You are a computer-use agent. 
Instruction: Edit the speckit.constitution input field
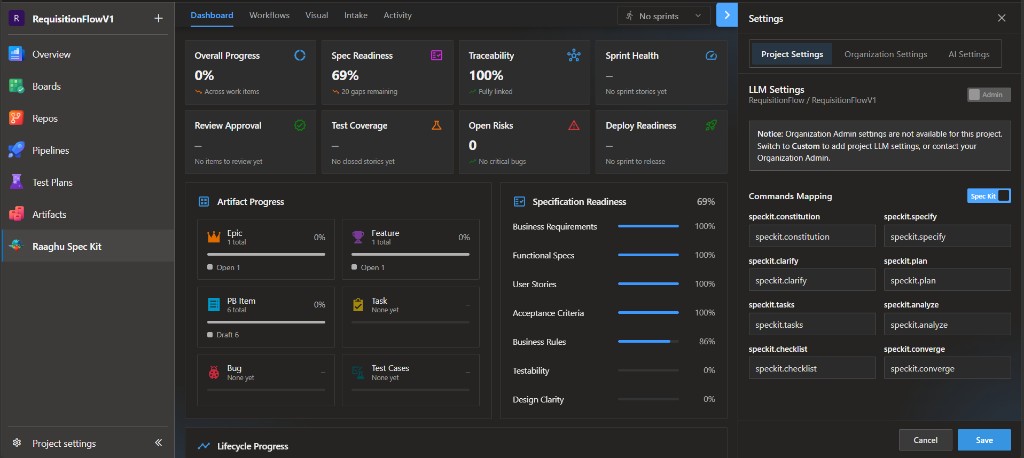tap(812, 236)
